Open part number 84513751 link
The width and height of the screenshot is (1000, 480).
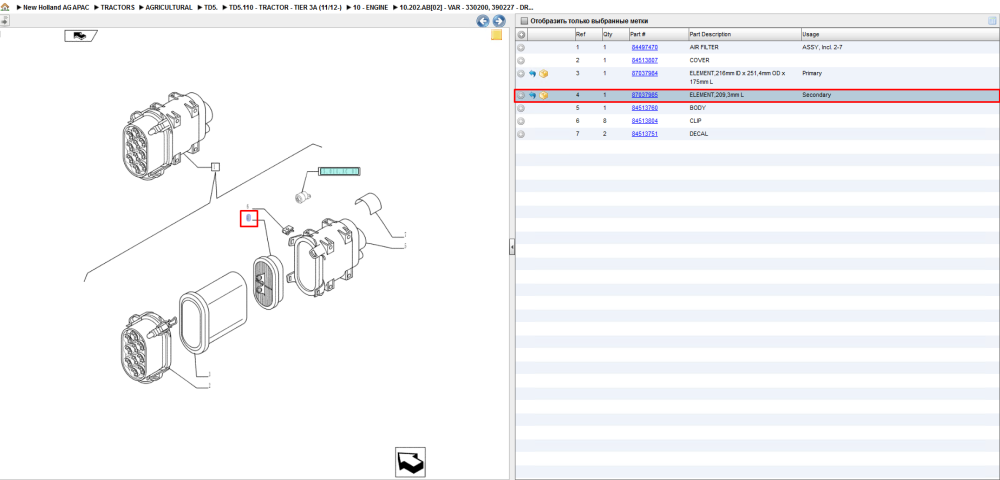pos(645,135)
